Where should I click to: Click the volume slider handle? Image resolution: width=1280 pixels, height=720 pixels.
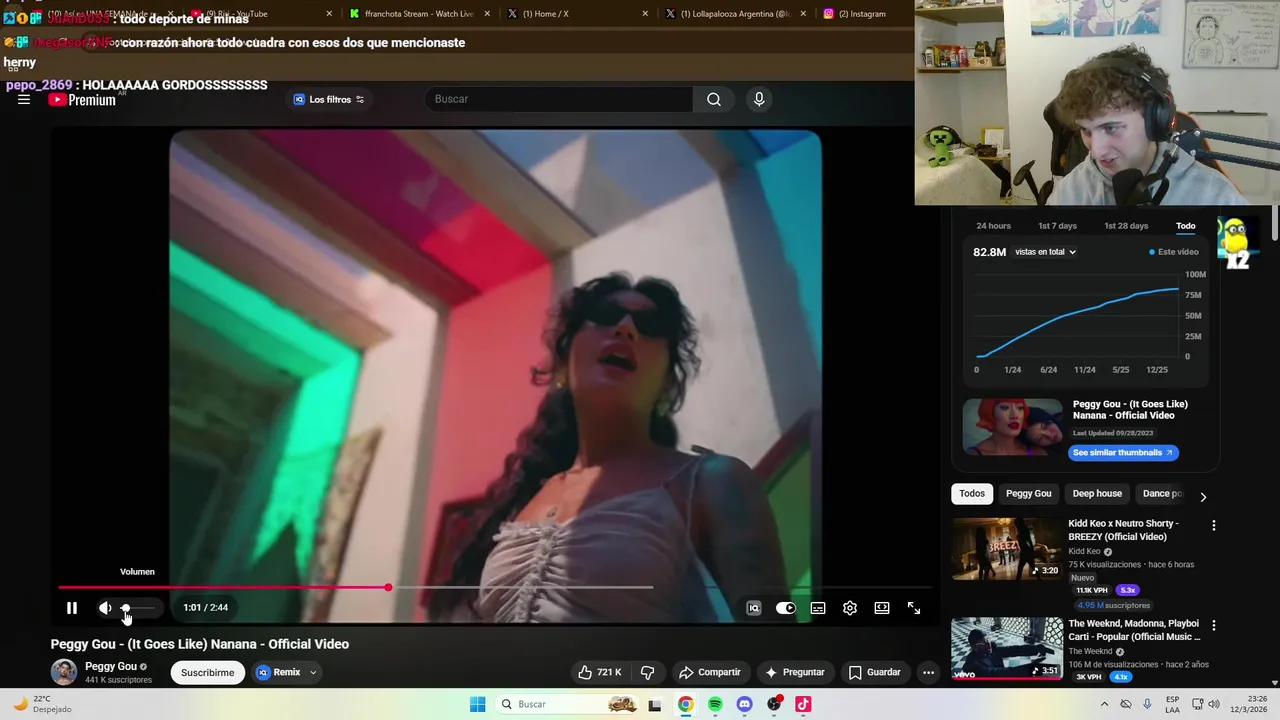pyautogui.click(x=125, y=608)
